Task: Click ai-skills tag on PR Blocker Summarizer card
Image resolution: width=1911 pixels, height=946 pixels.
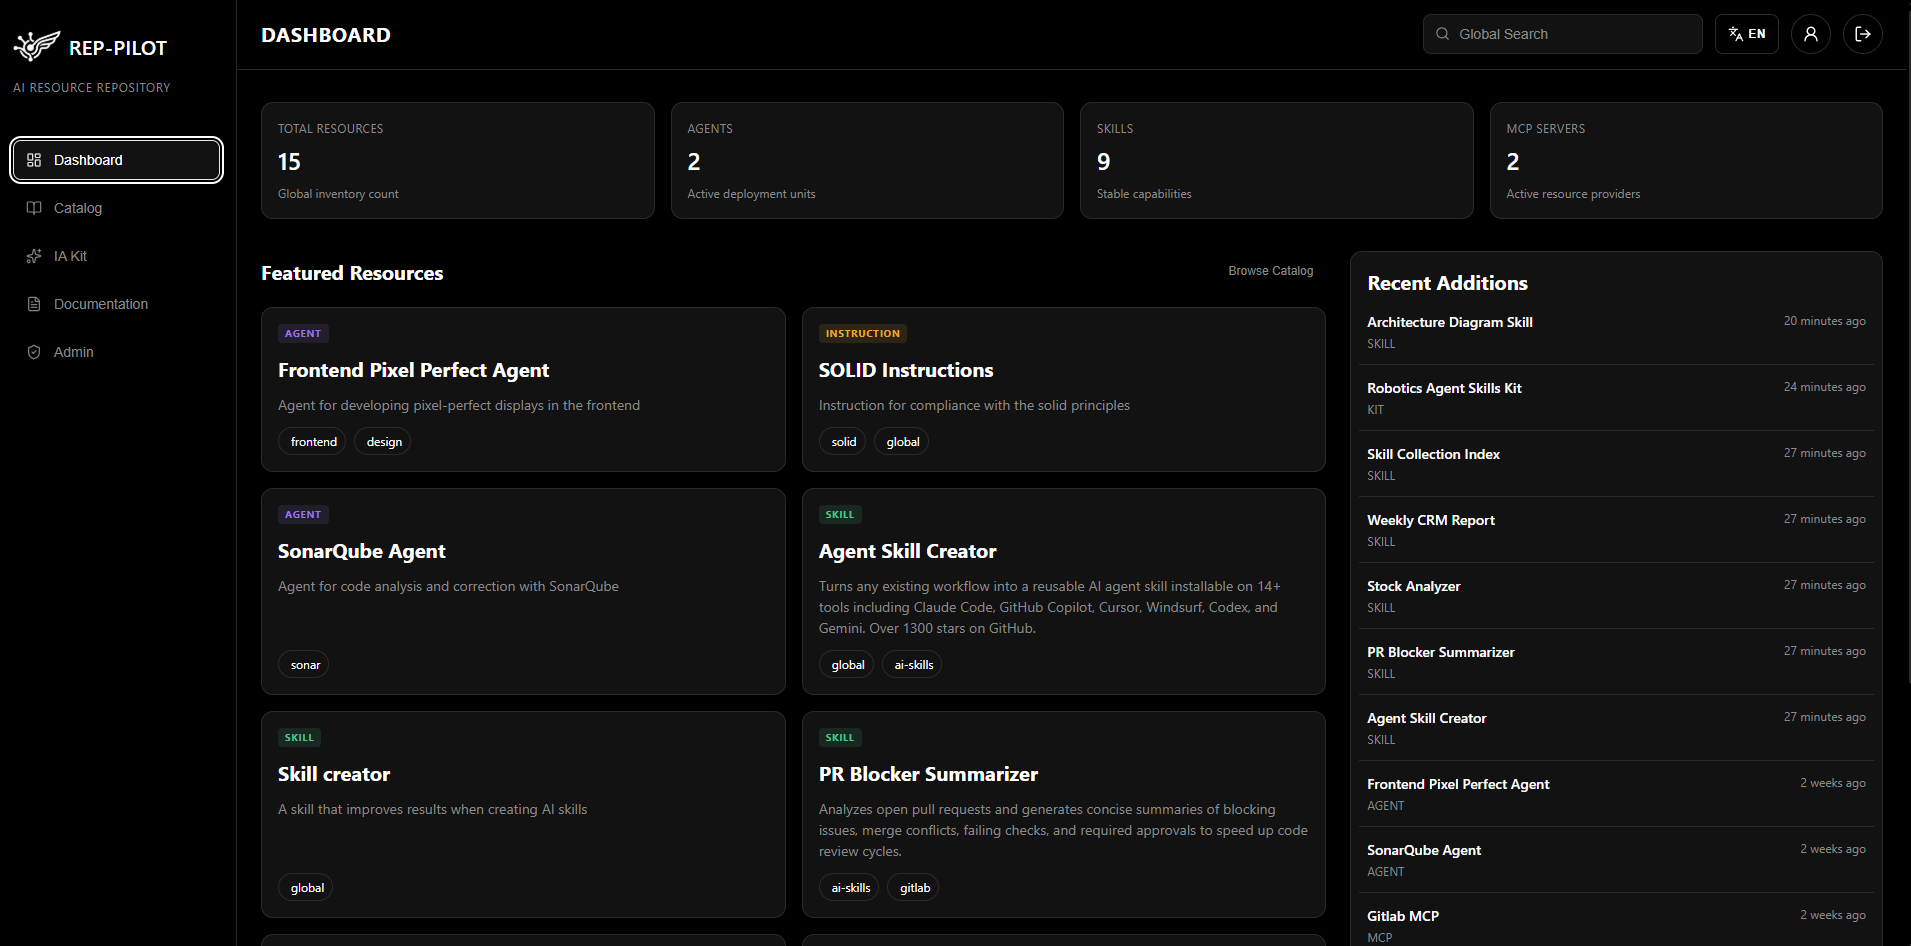Action: (850, 888)
